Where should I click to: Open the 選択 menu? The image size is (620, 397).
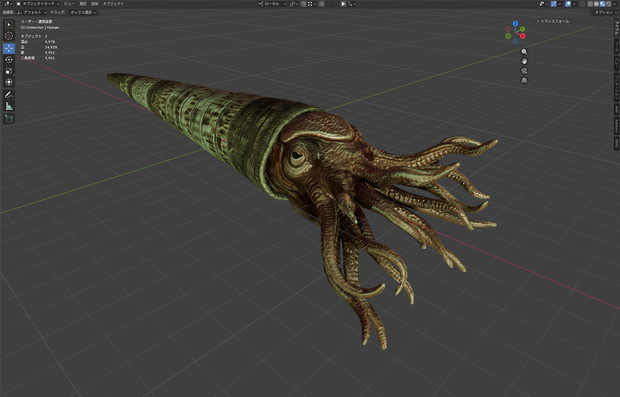(x=83, y=4)
